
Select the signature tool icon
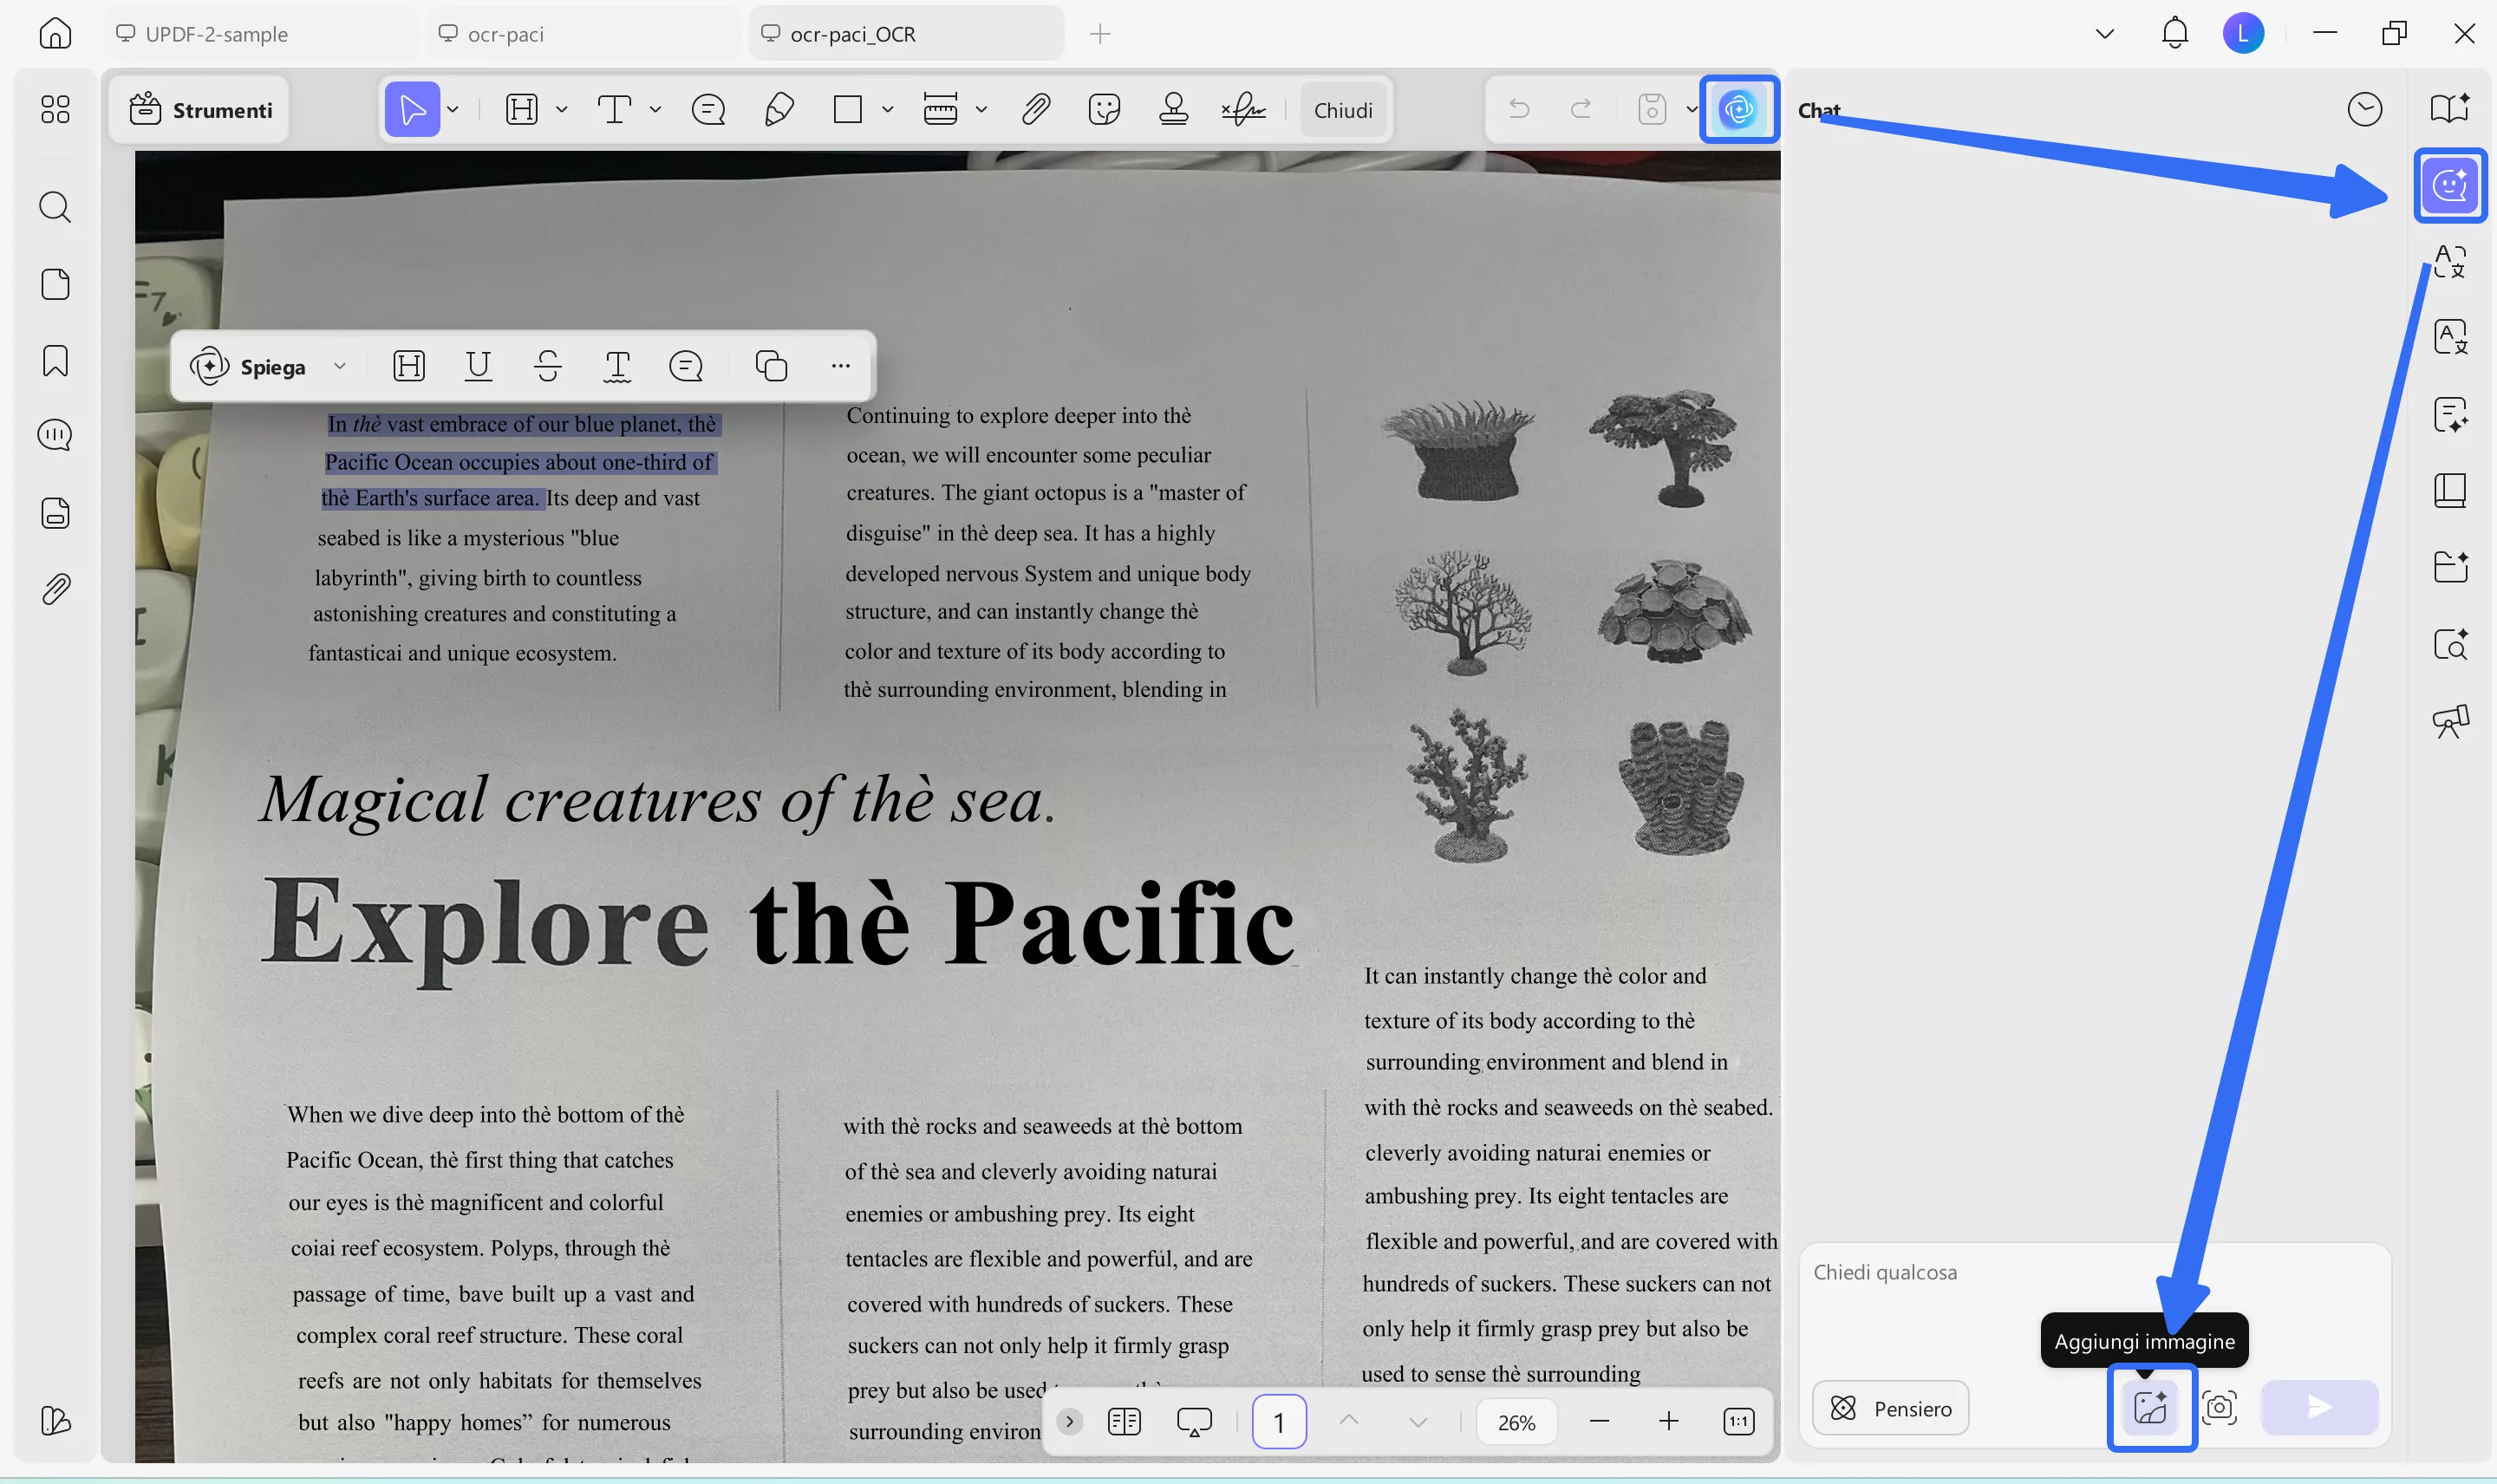pyautogui.click(x=1243, y=109)
